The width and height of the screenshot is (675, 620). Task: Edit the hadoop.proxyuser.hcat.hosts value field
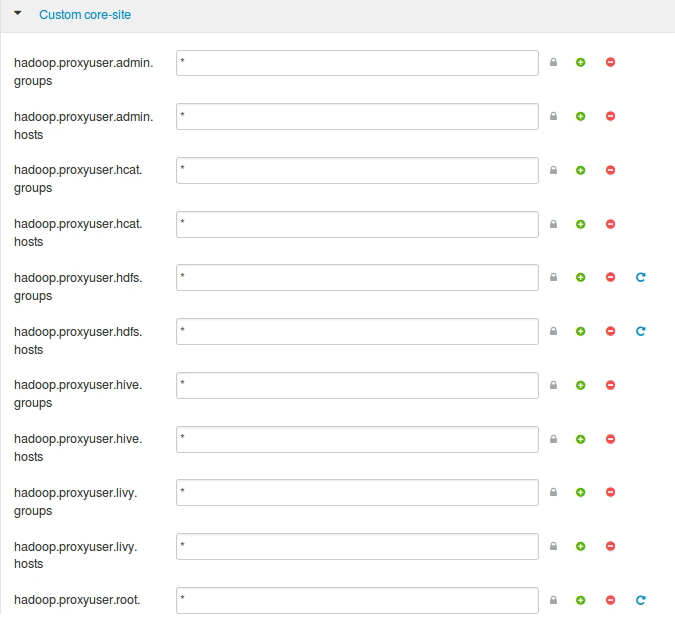(x=357, y=224)
